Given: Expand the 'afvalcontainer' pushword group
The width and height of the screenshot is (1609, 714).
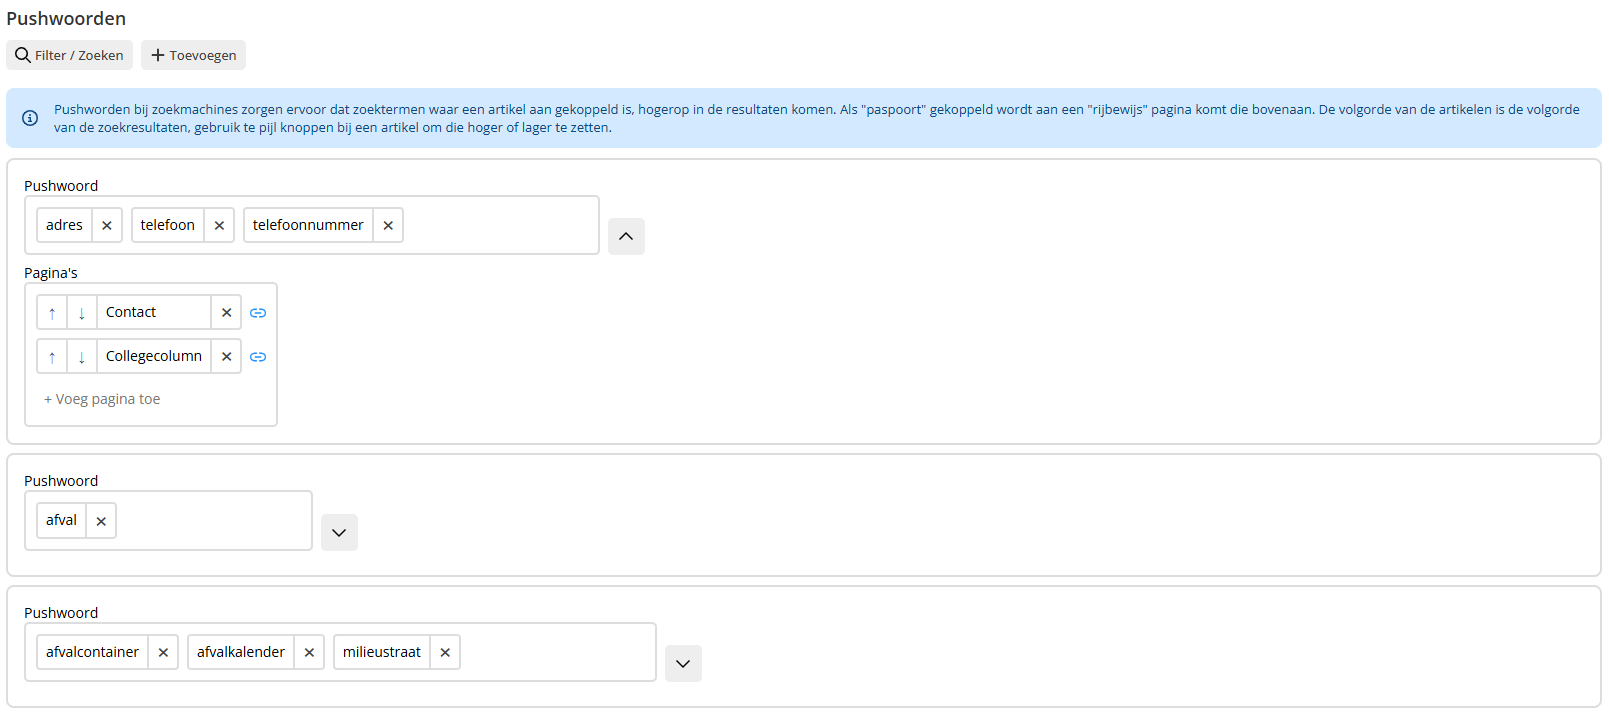Looking at the screenshot, I should (683, 664).
